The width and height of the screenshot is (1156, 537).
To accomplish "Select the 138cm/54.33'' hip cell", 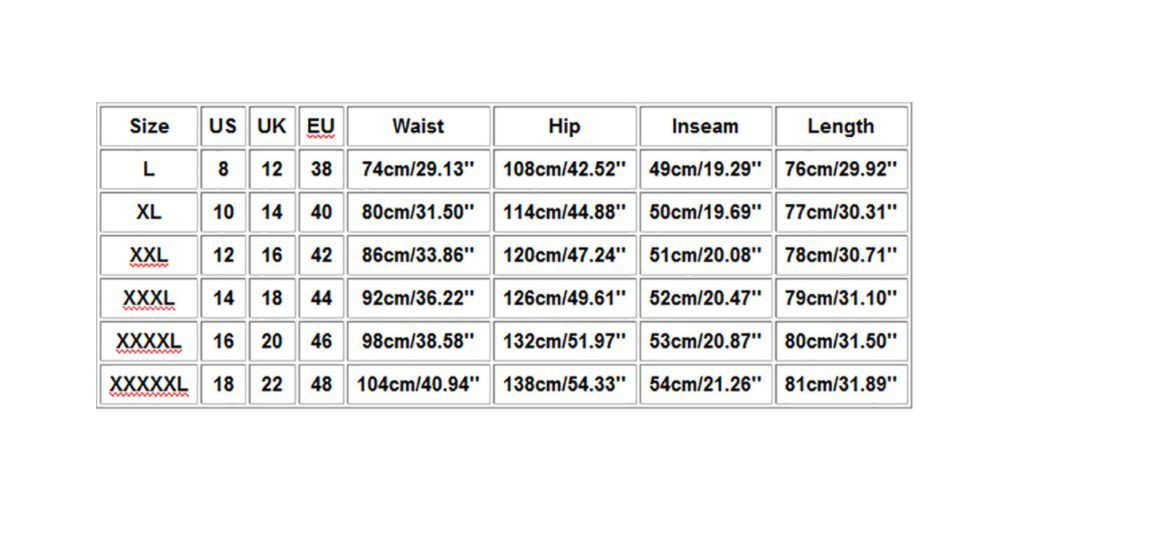I will 565,384.
